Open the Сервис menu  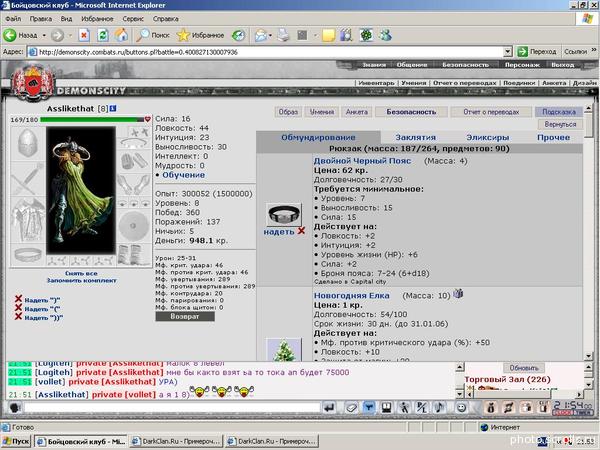pyautogui.click(x=133, y=19)
